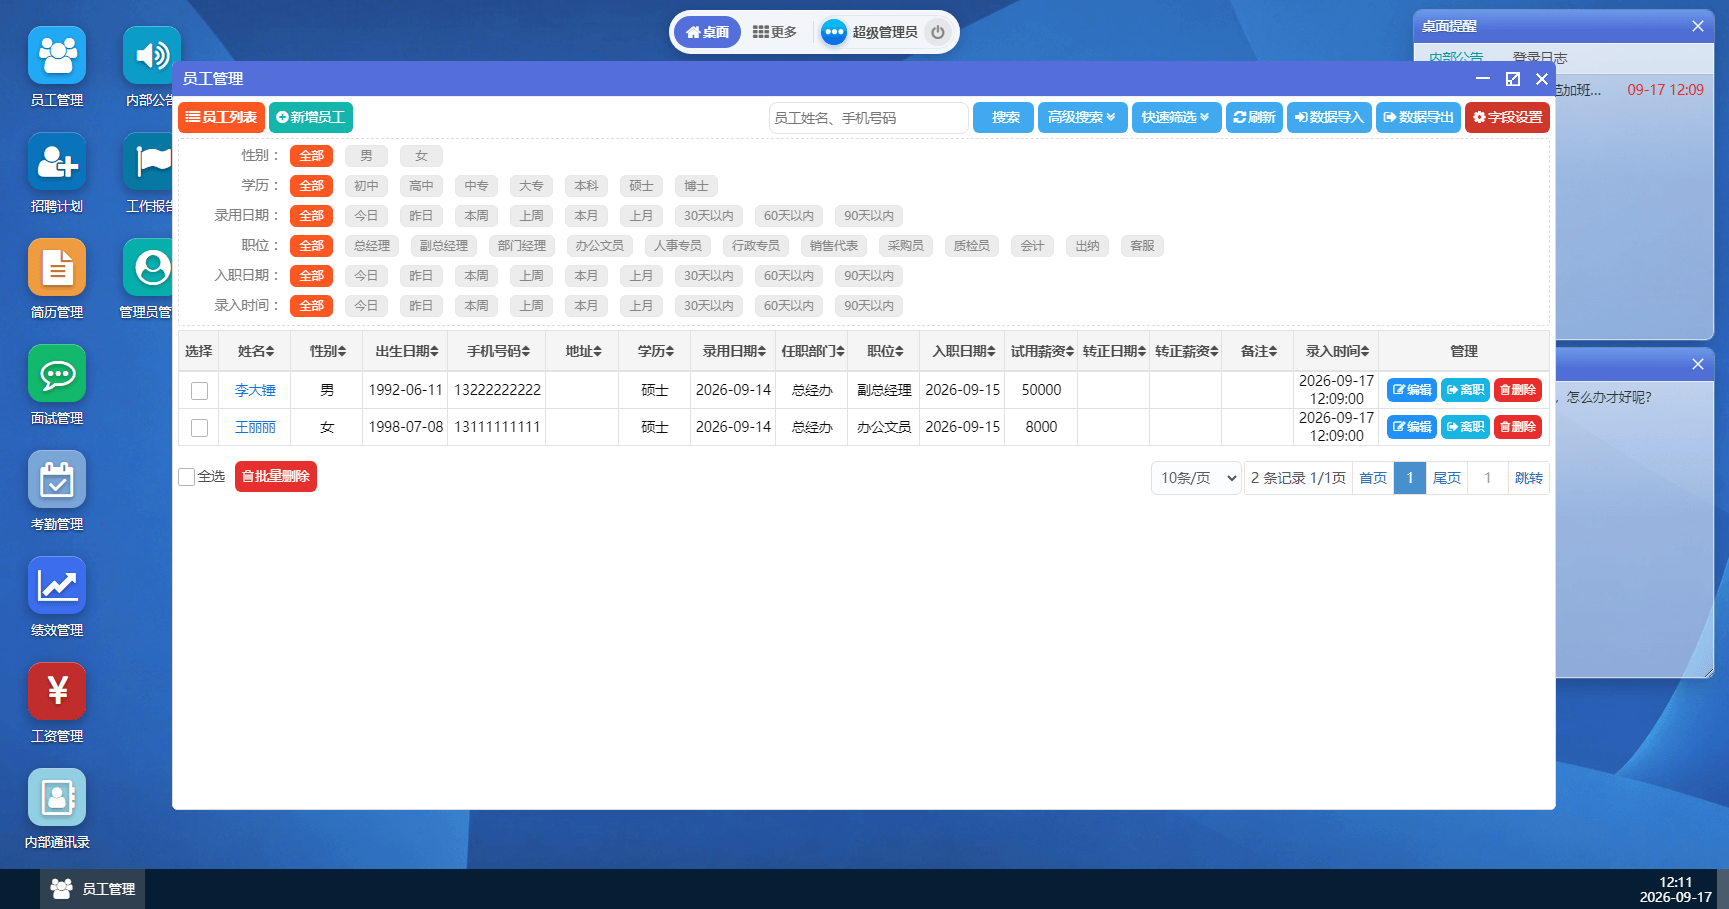
Task: Open the 简历管理 desktop icon
Action: tap(57, 268)
